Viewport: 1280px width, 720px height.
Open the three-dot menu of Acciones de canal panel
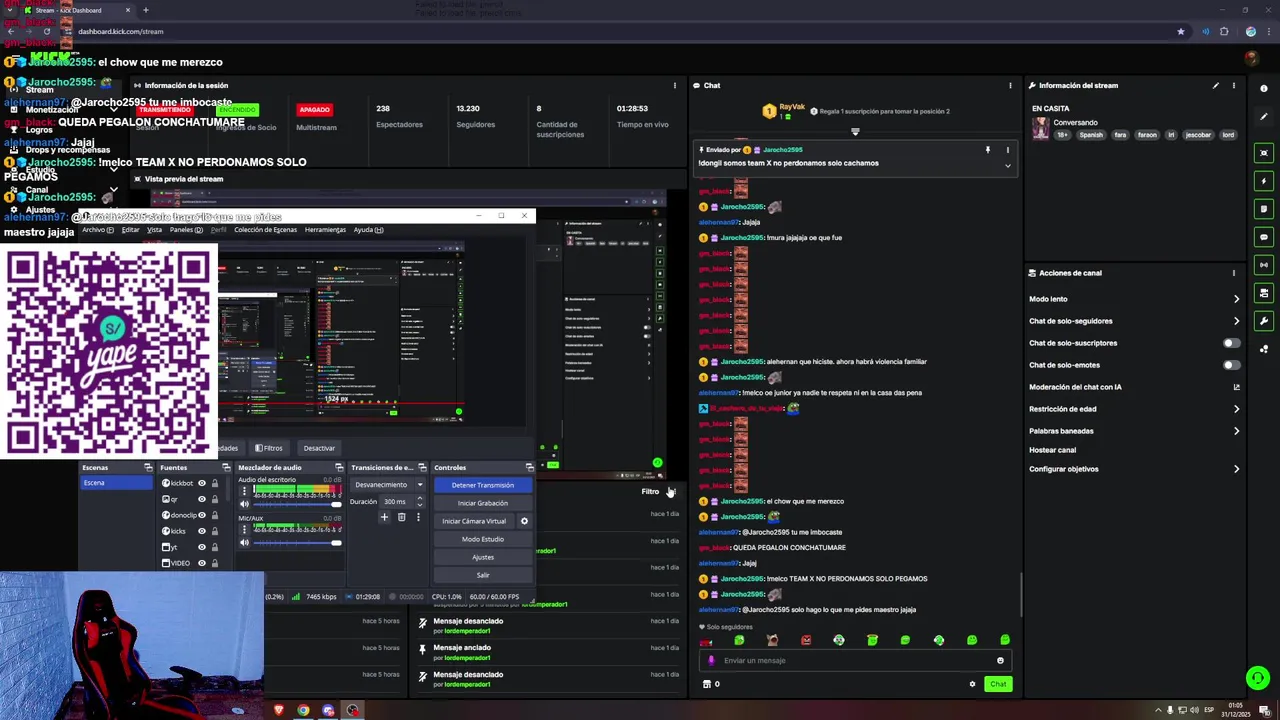[x=1234, y=273]
